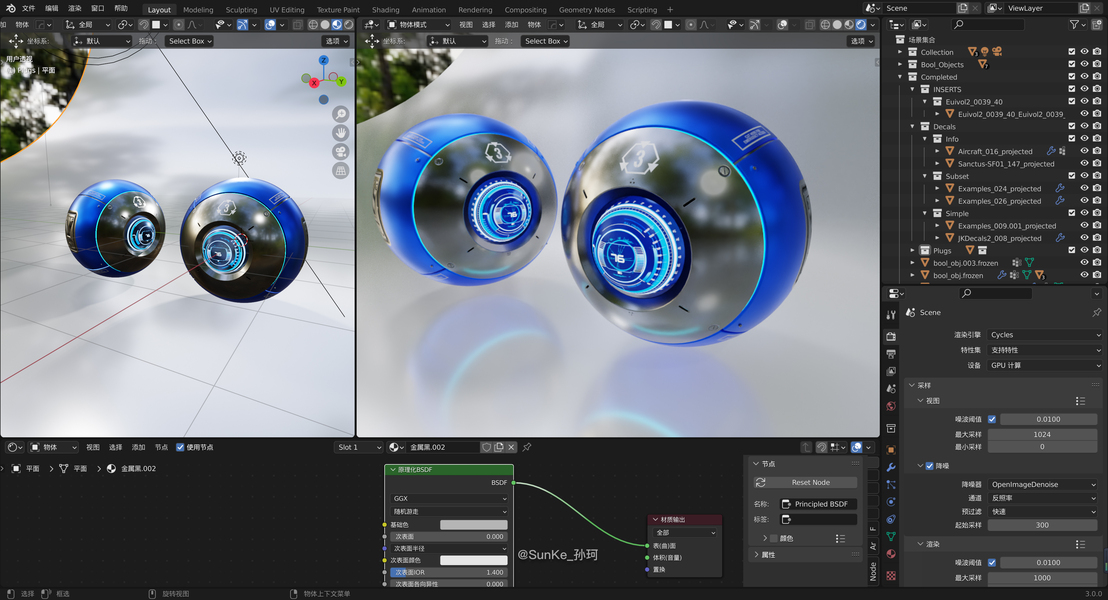1108x600 pixels.
Task: Click the Blender logo menu icon
Action: pos(10,8)
